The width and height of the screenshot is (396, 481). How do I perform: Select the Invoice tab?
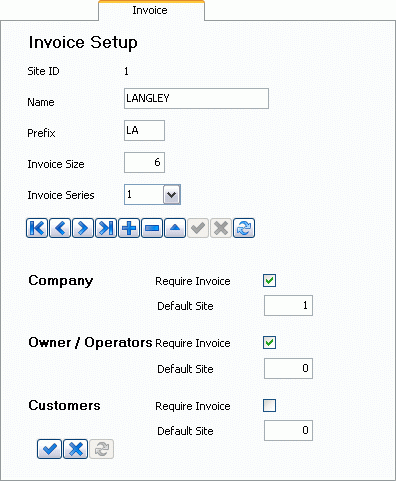tap(151, 10)
